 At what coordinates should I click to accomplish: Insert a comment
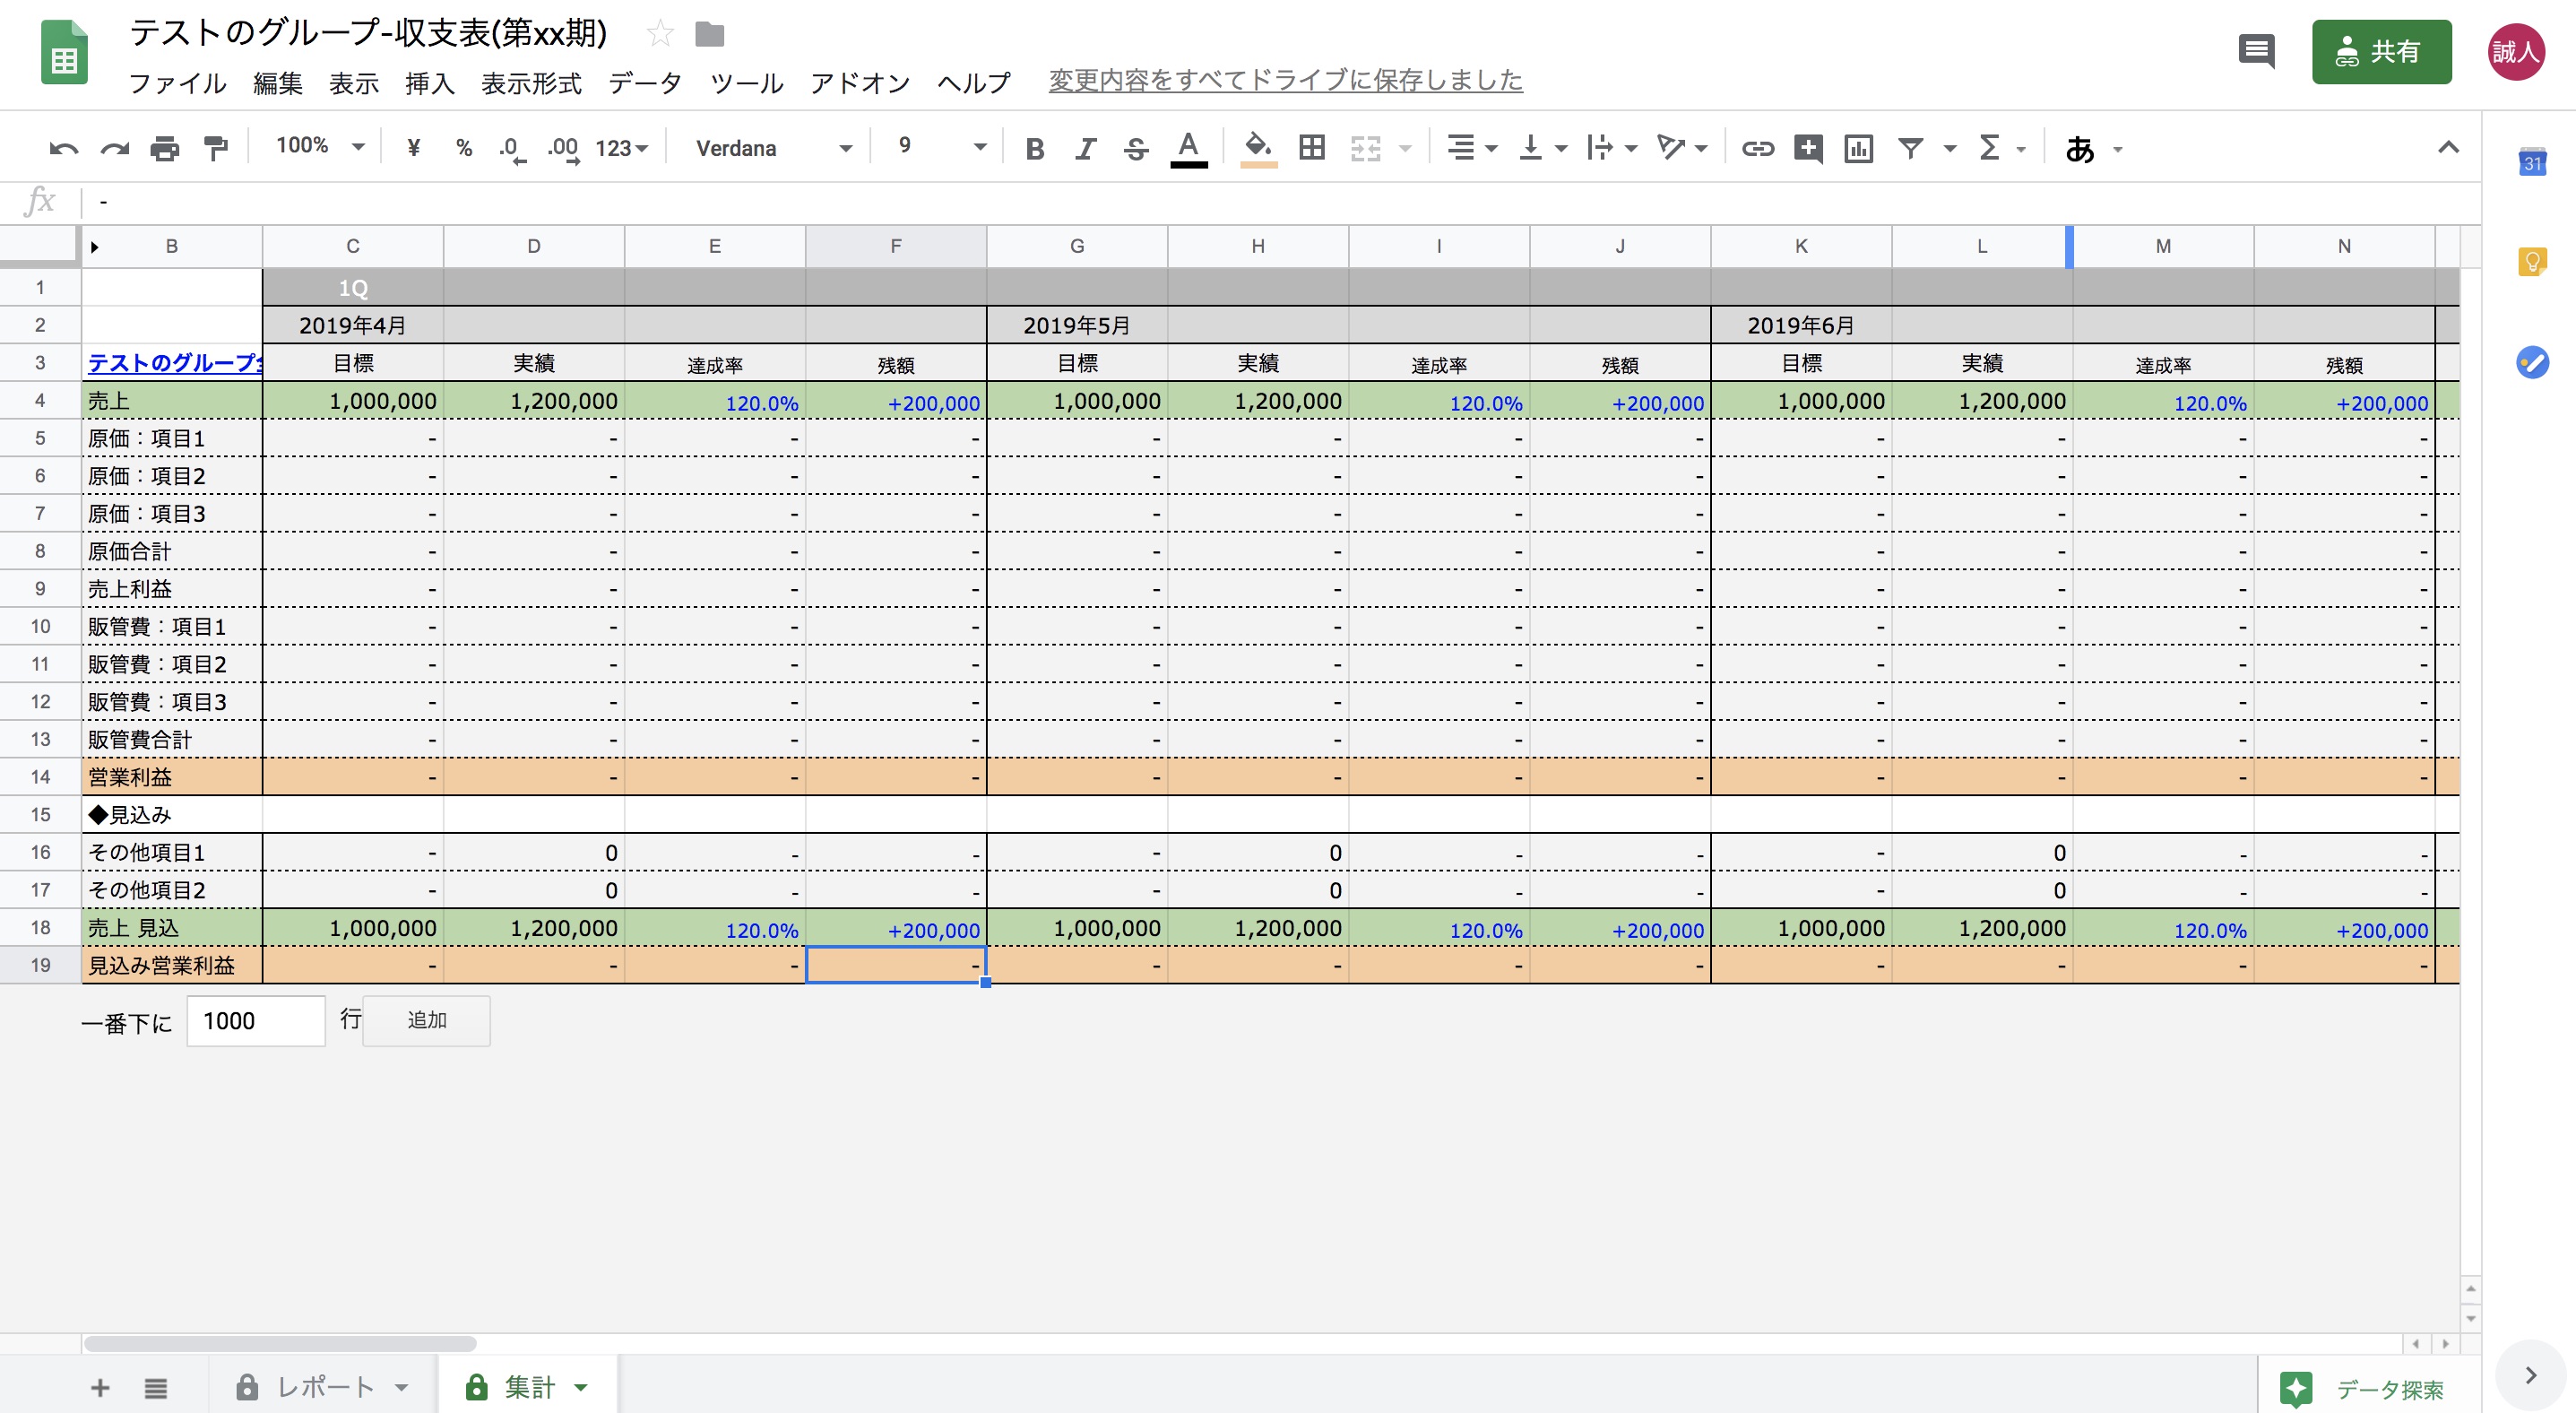coord(1808,149)
